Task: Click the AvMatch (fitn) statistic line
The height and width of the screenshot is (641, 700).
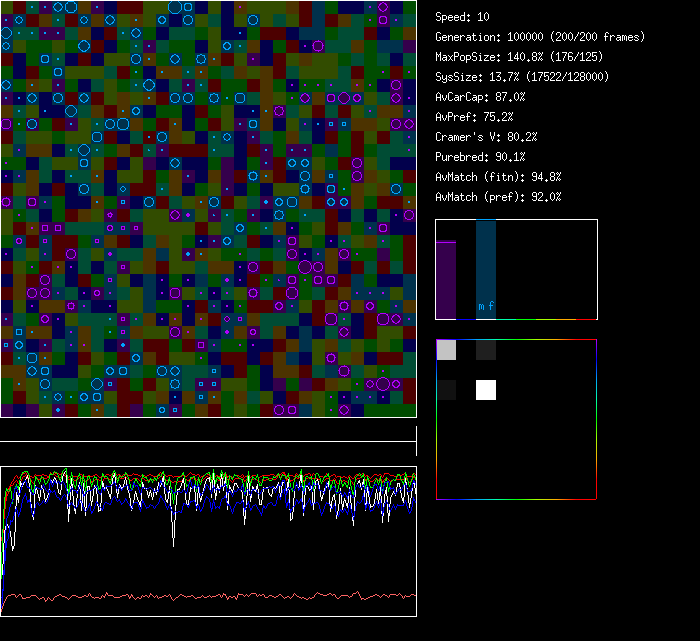Action: point(498,177)
